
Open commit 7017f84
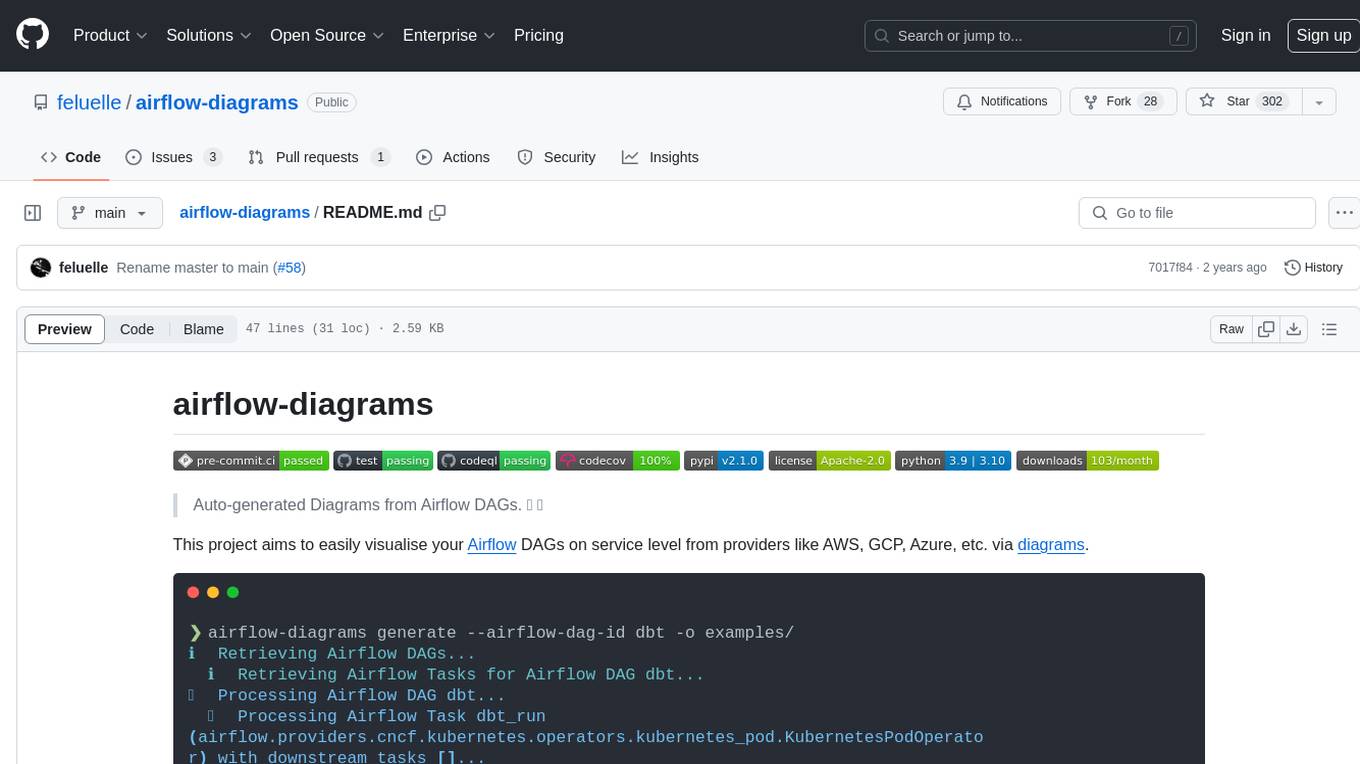pyautogui.click(x=1170, y=268)
